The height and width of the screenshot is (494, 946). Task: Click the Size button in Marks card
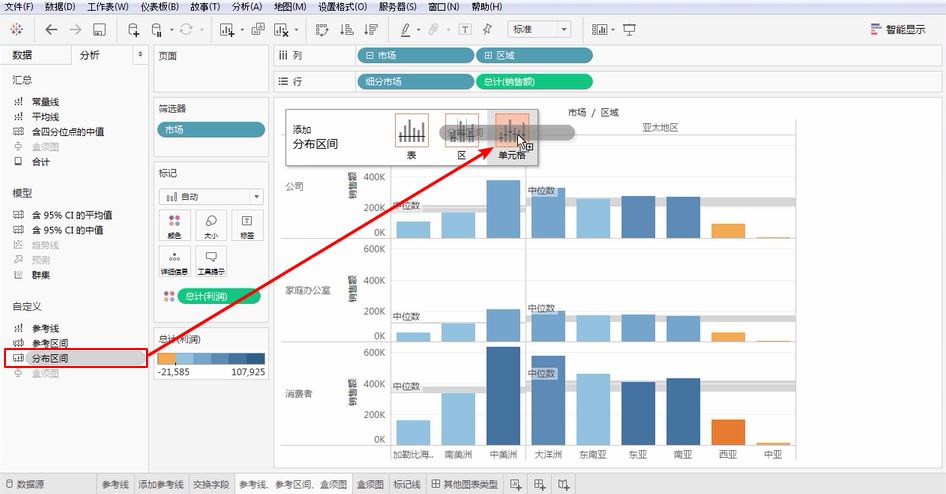(210, 225)
